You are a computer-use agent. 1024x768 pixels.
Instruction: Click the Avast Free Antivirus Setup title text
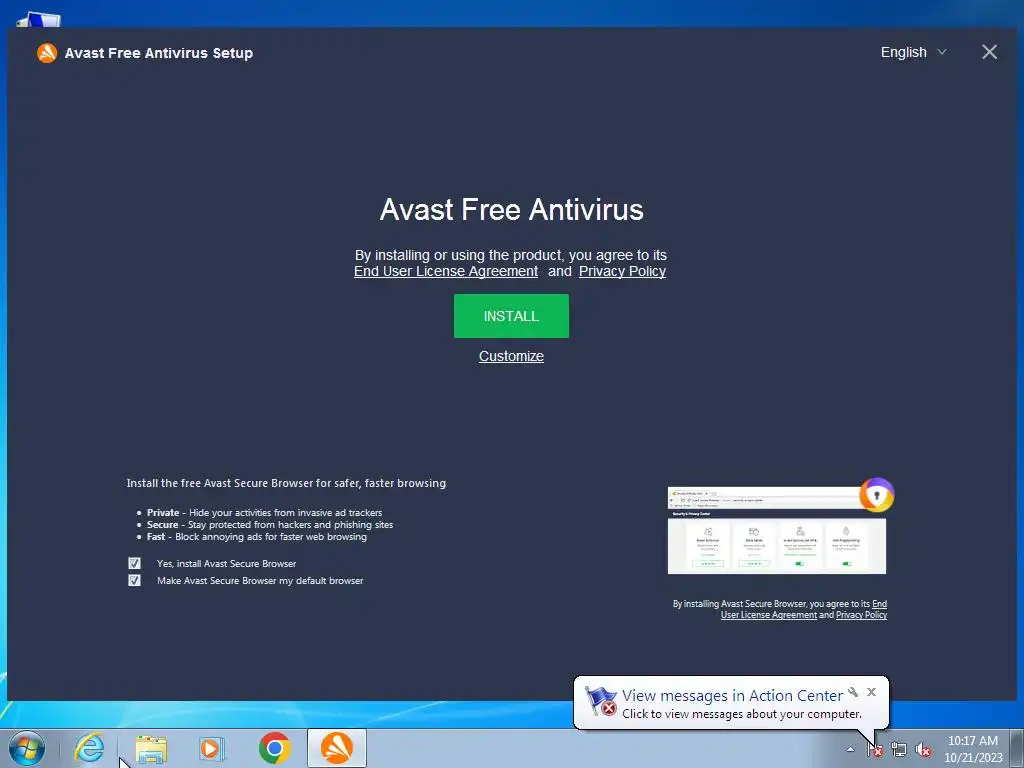[x=159, y=53]
